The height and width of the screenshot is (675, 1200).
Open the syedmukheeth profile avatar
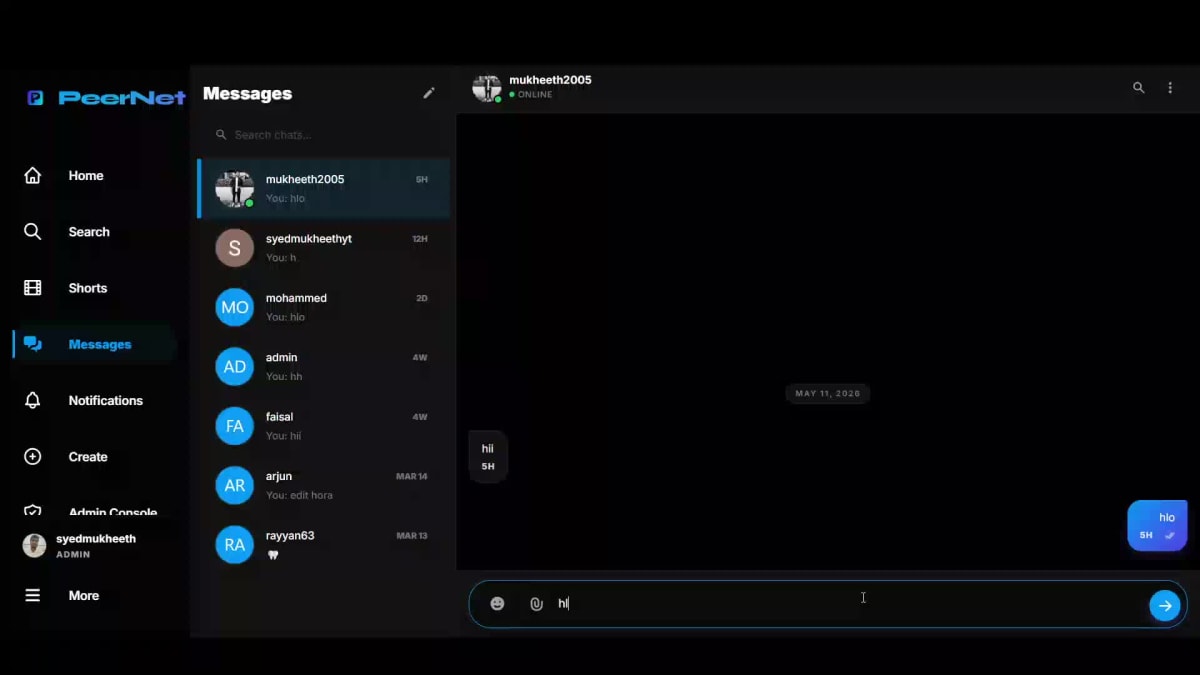point(34,545)
